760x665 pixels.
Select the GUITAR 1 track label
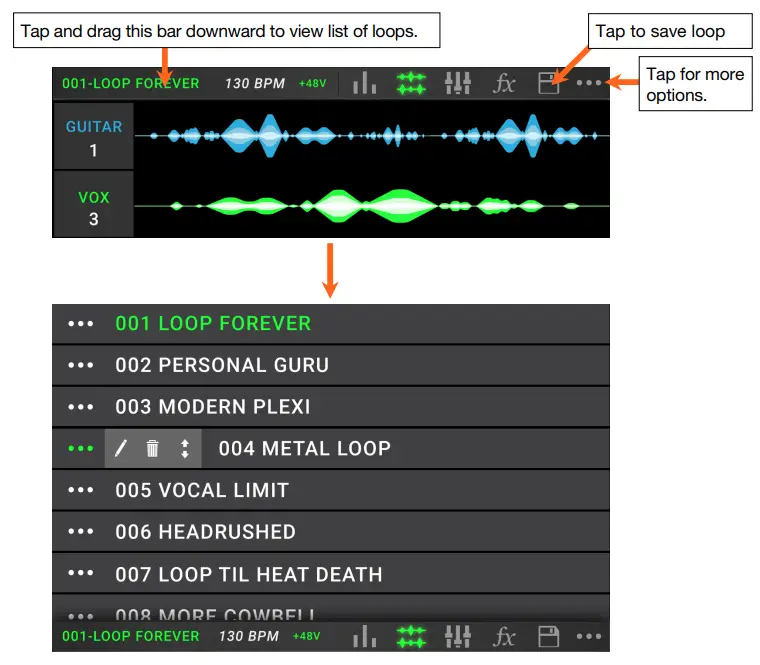(93, 137)
